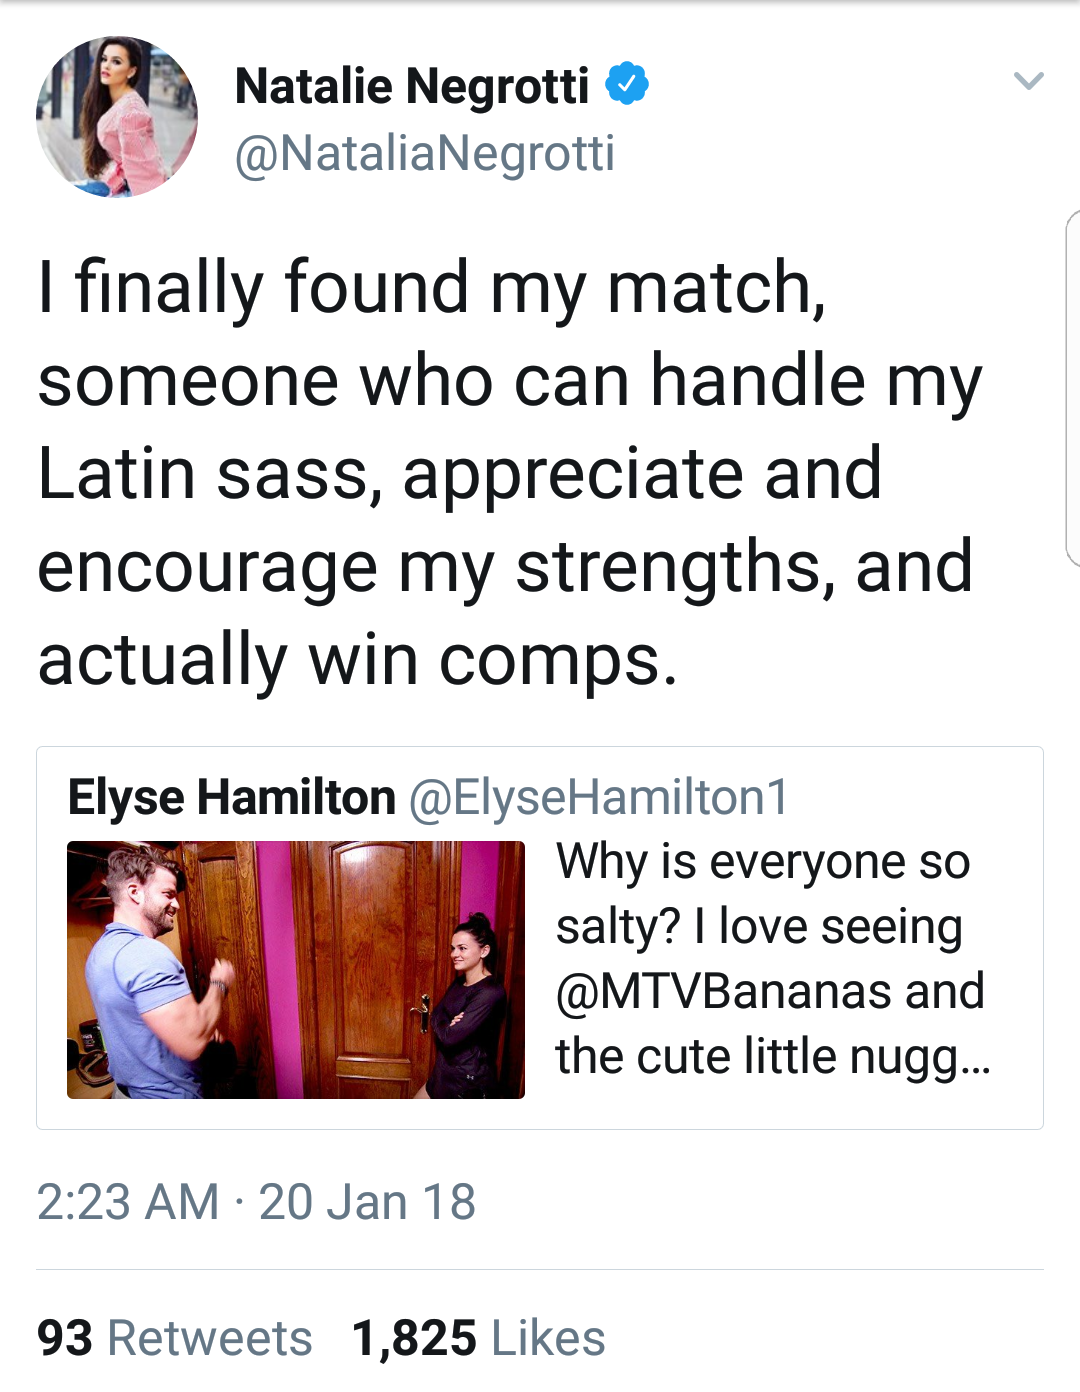Tap the blue verified badge icon
Image resolution: width=1080 pixels, height=1392 pixels.
click(x=627, y=84)
